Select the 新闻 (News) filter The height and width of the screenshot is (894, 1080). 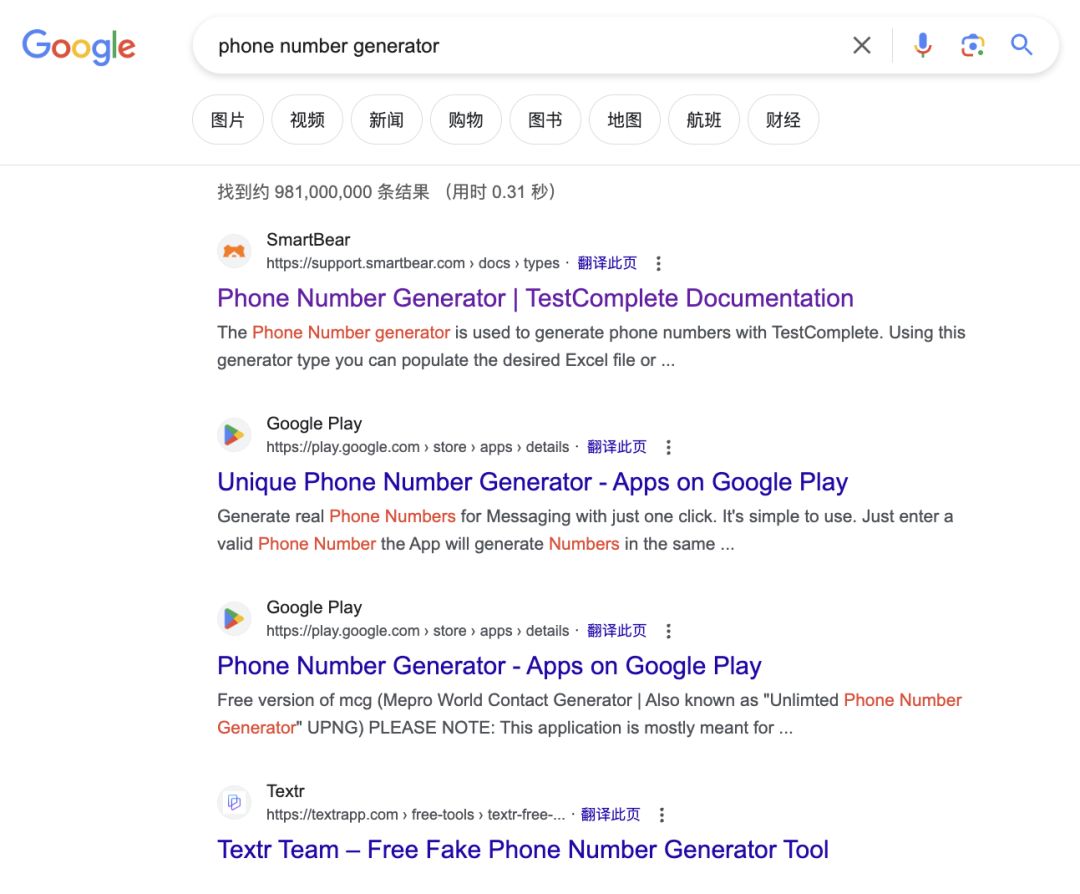click(386, 120)
